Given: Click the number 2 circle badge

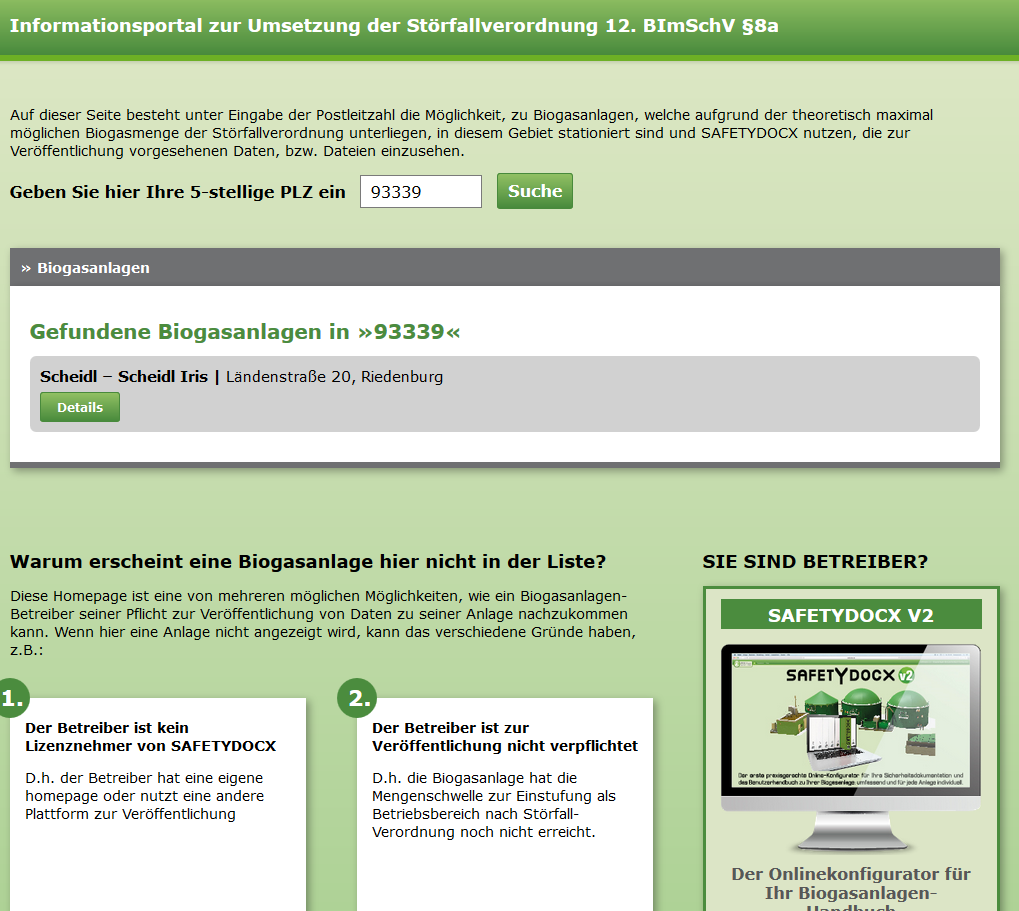Looking at the screenshot, I should click(x=356, y=698).
